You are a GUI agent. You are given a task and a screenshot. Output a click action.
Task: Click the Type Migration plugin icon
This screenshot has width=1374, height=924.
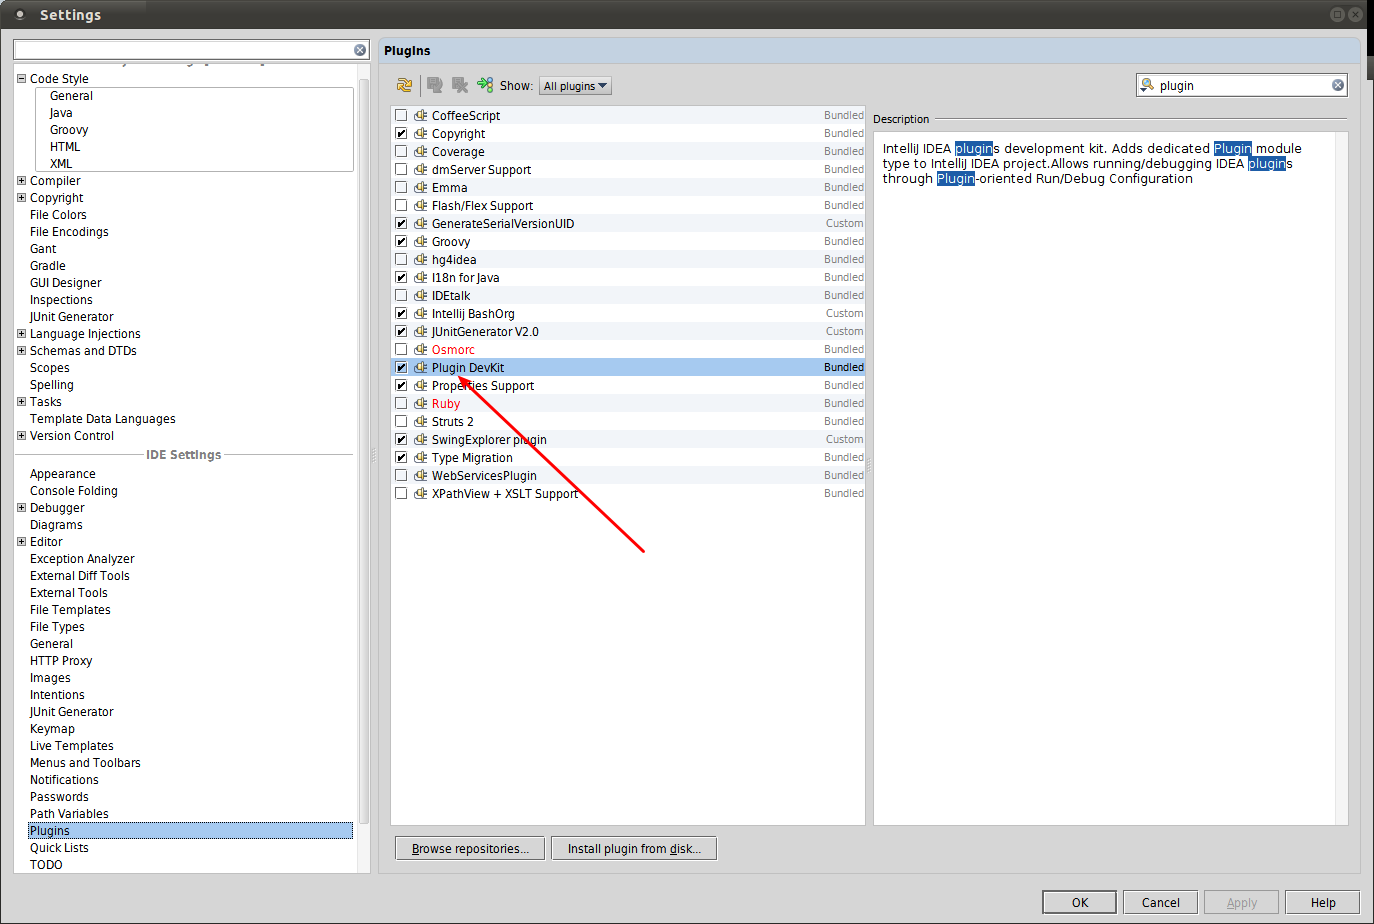pyautogui.click(x=421, y=458)
